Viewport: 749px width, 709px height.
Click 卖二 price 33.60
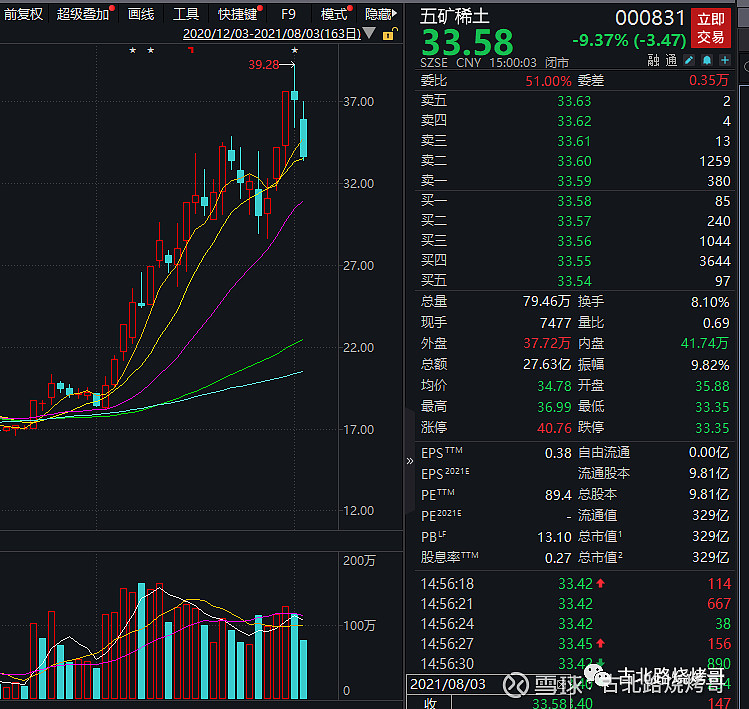(574, 161)
